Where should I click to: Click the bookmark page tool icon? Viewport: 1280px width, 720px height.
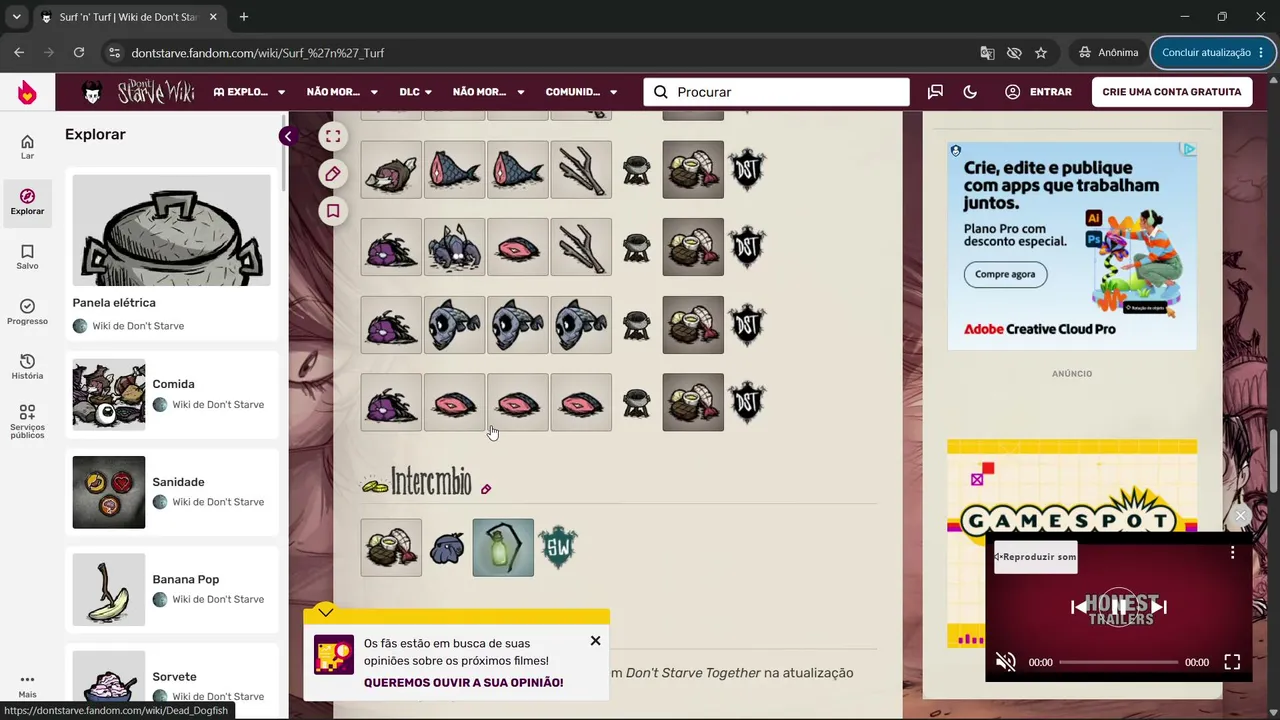[333, 211]
